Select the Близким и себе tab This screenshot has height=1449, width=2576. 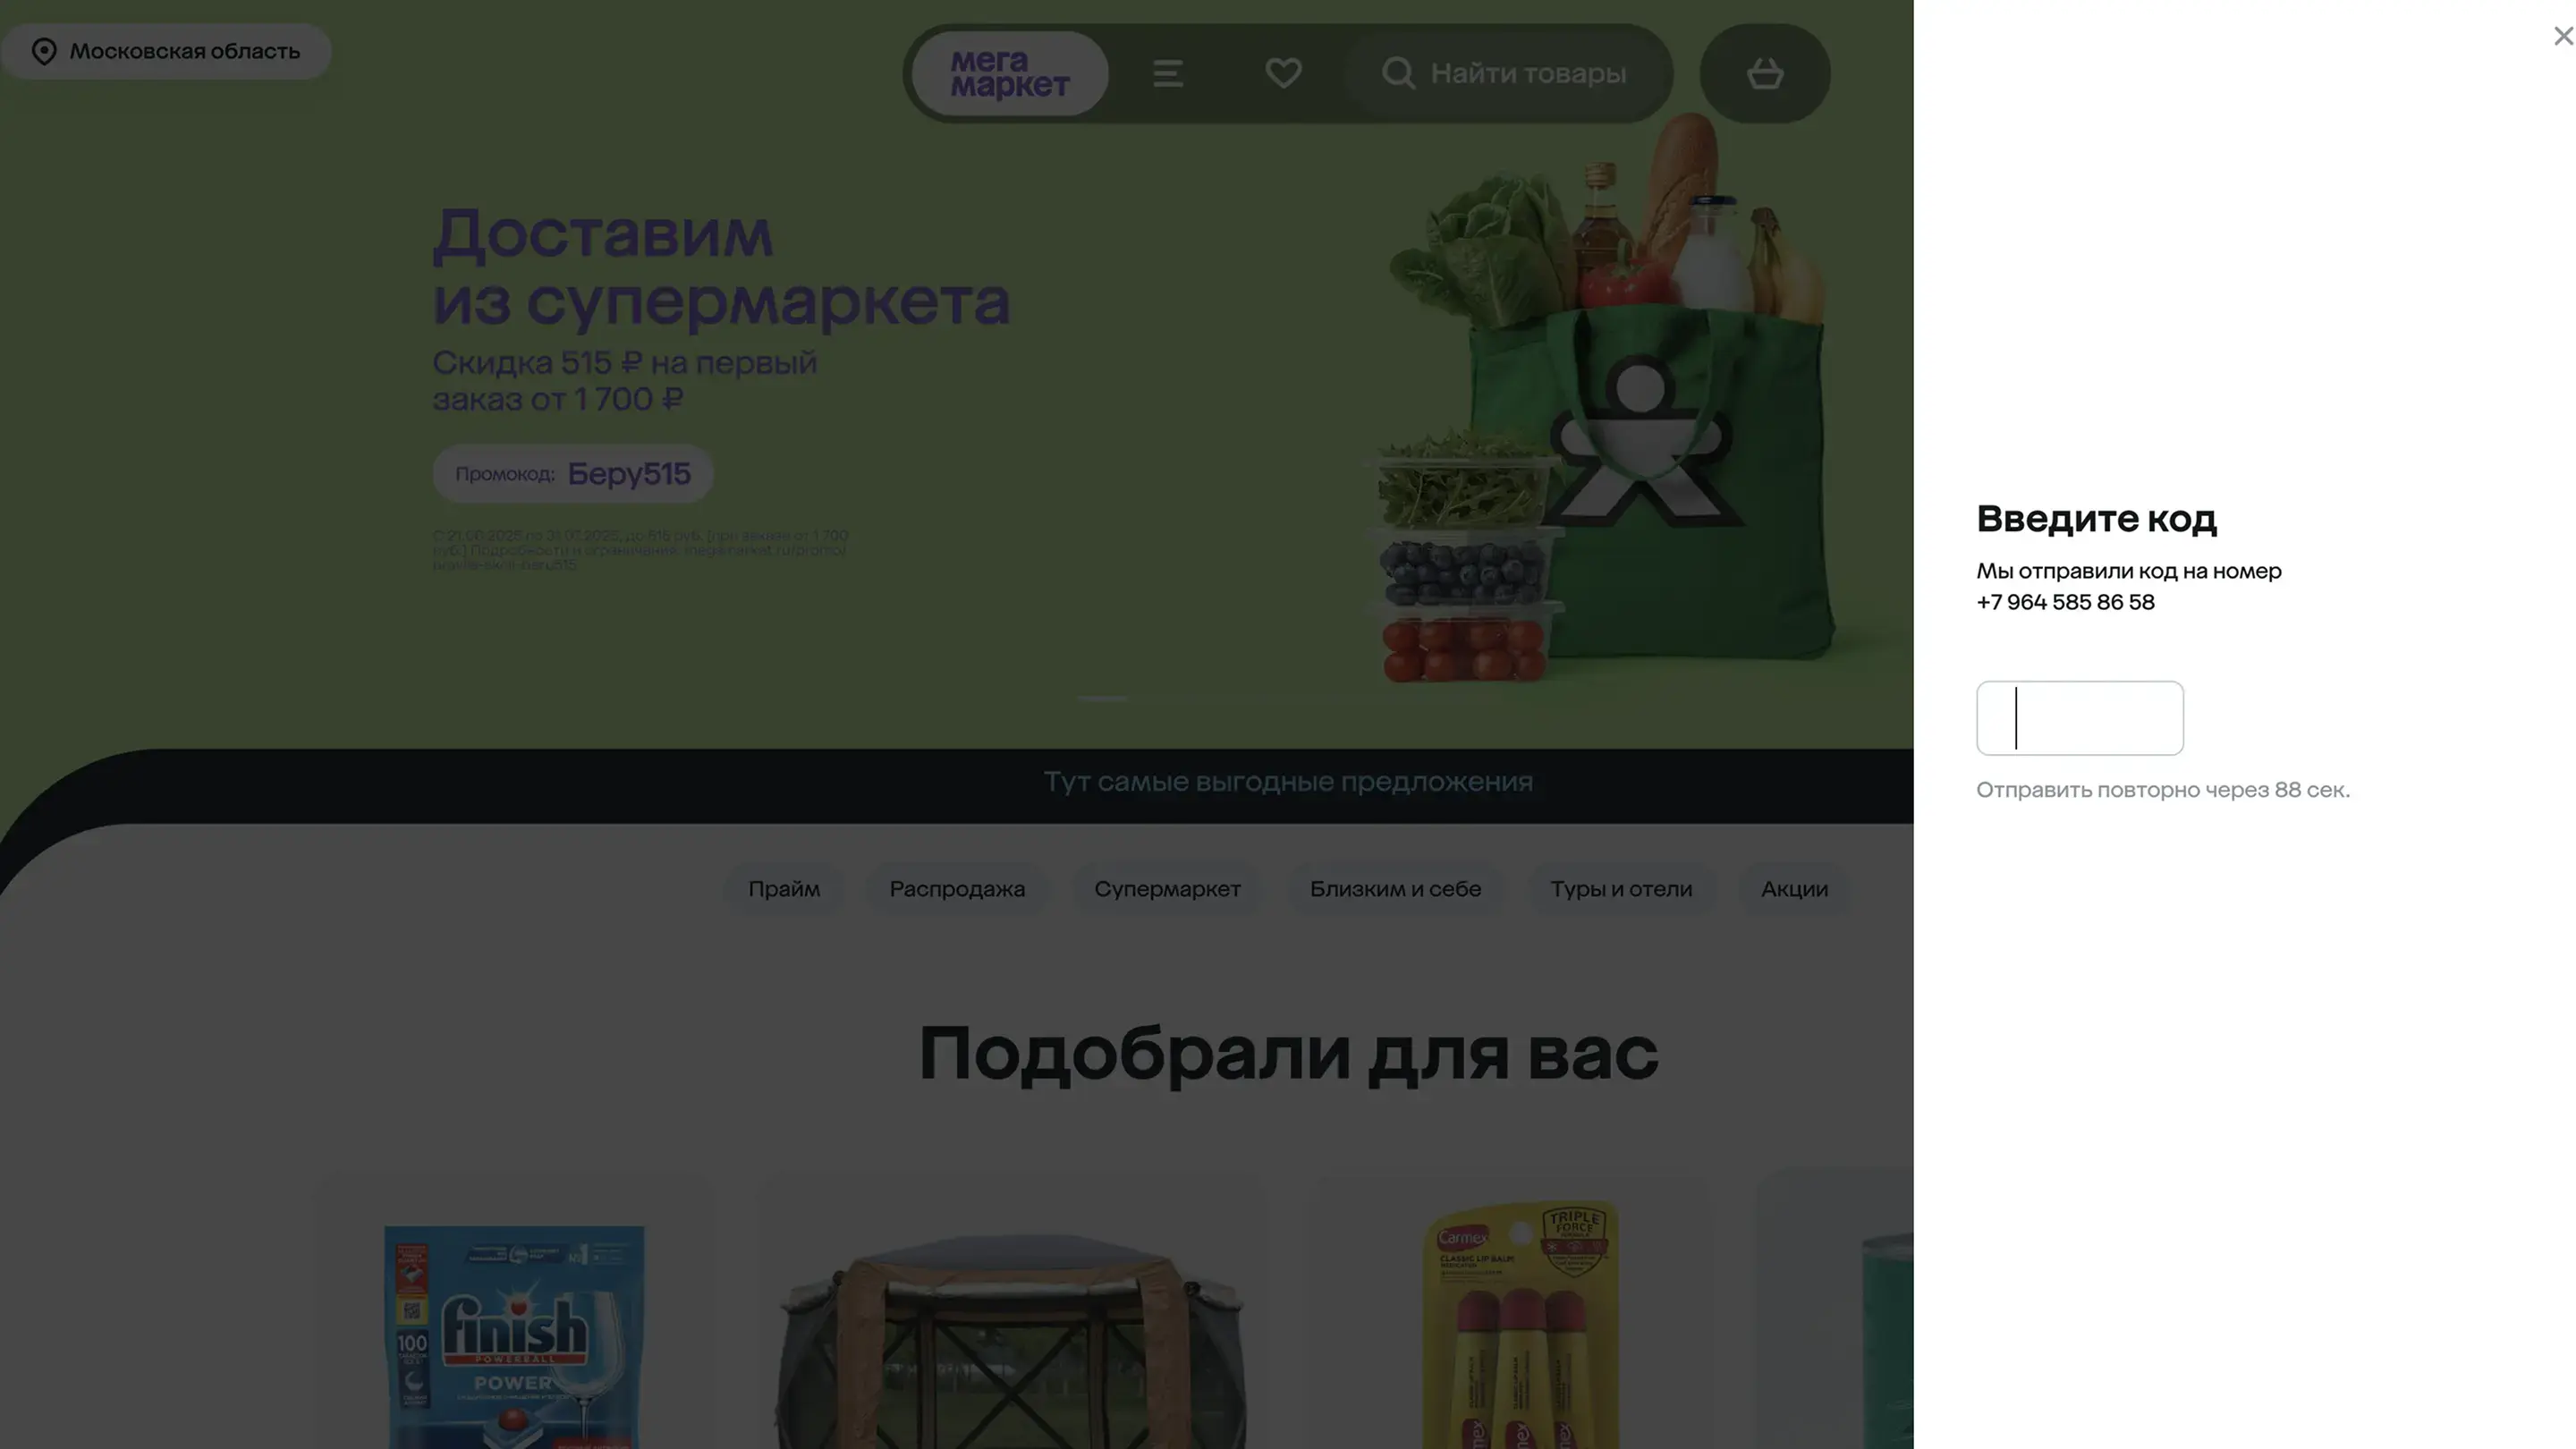1394,889
